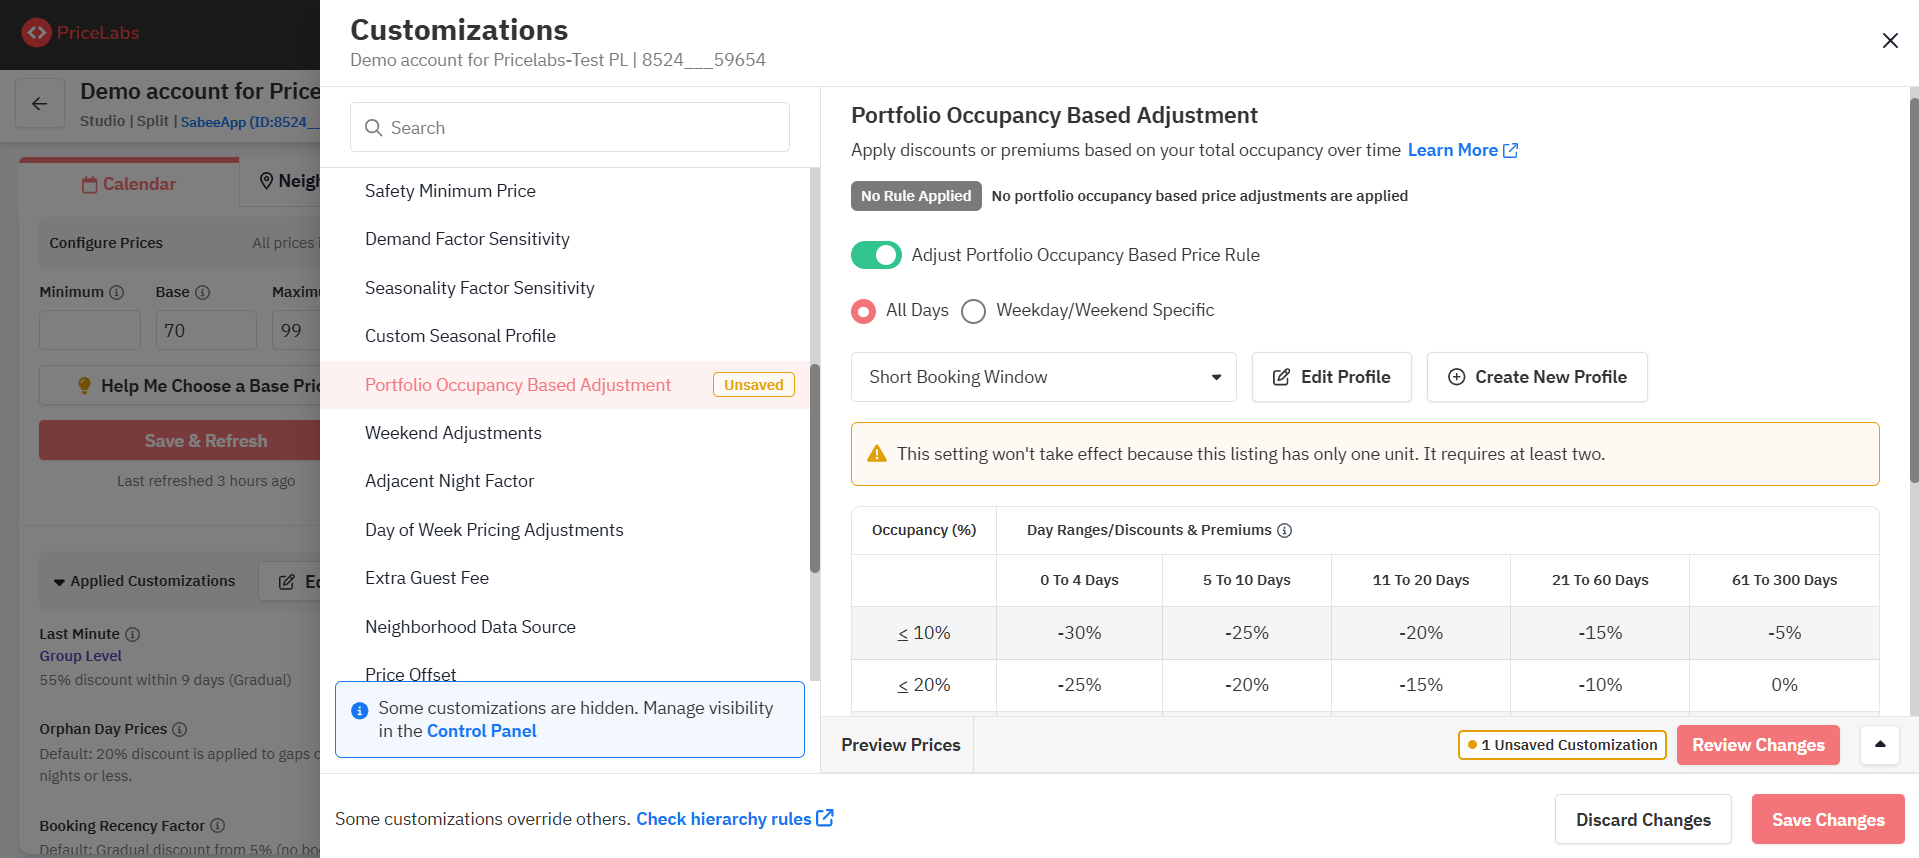Switch to the Calendar tab
Viewport: 1919px width, 858px height.
pyautogui.click(x=129, y=184)
